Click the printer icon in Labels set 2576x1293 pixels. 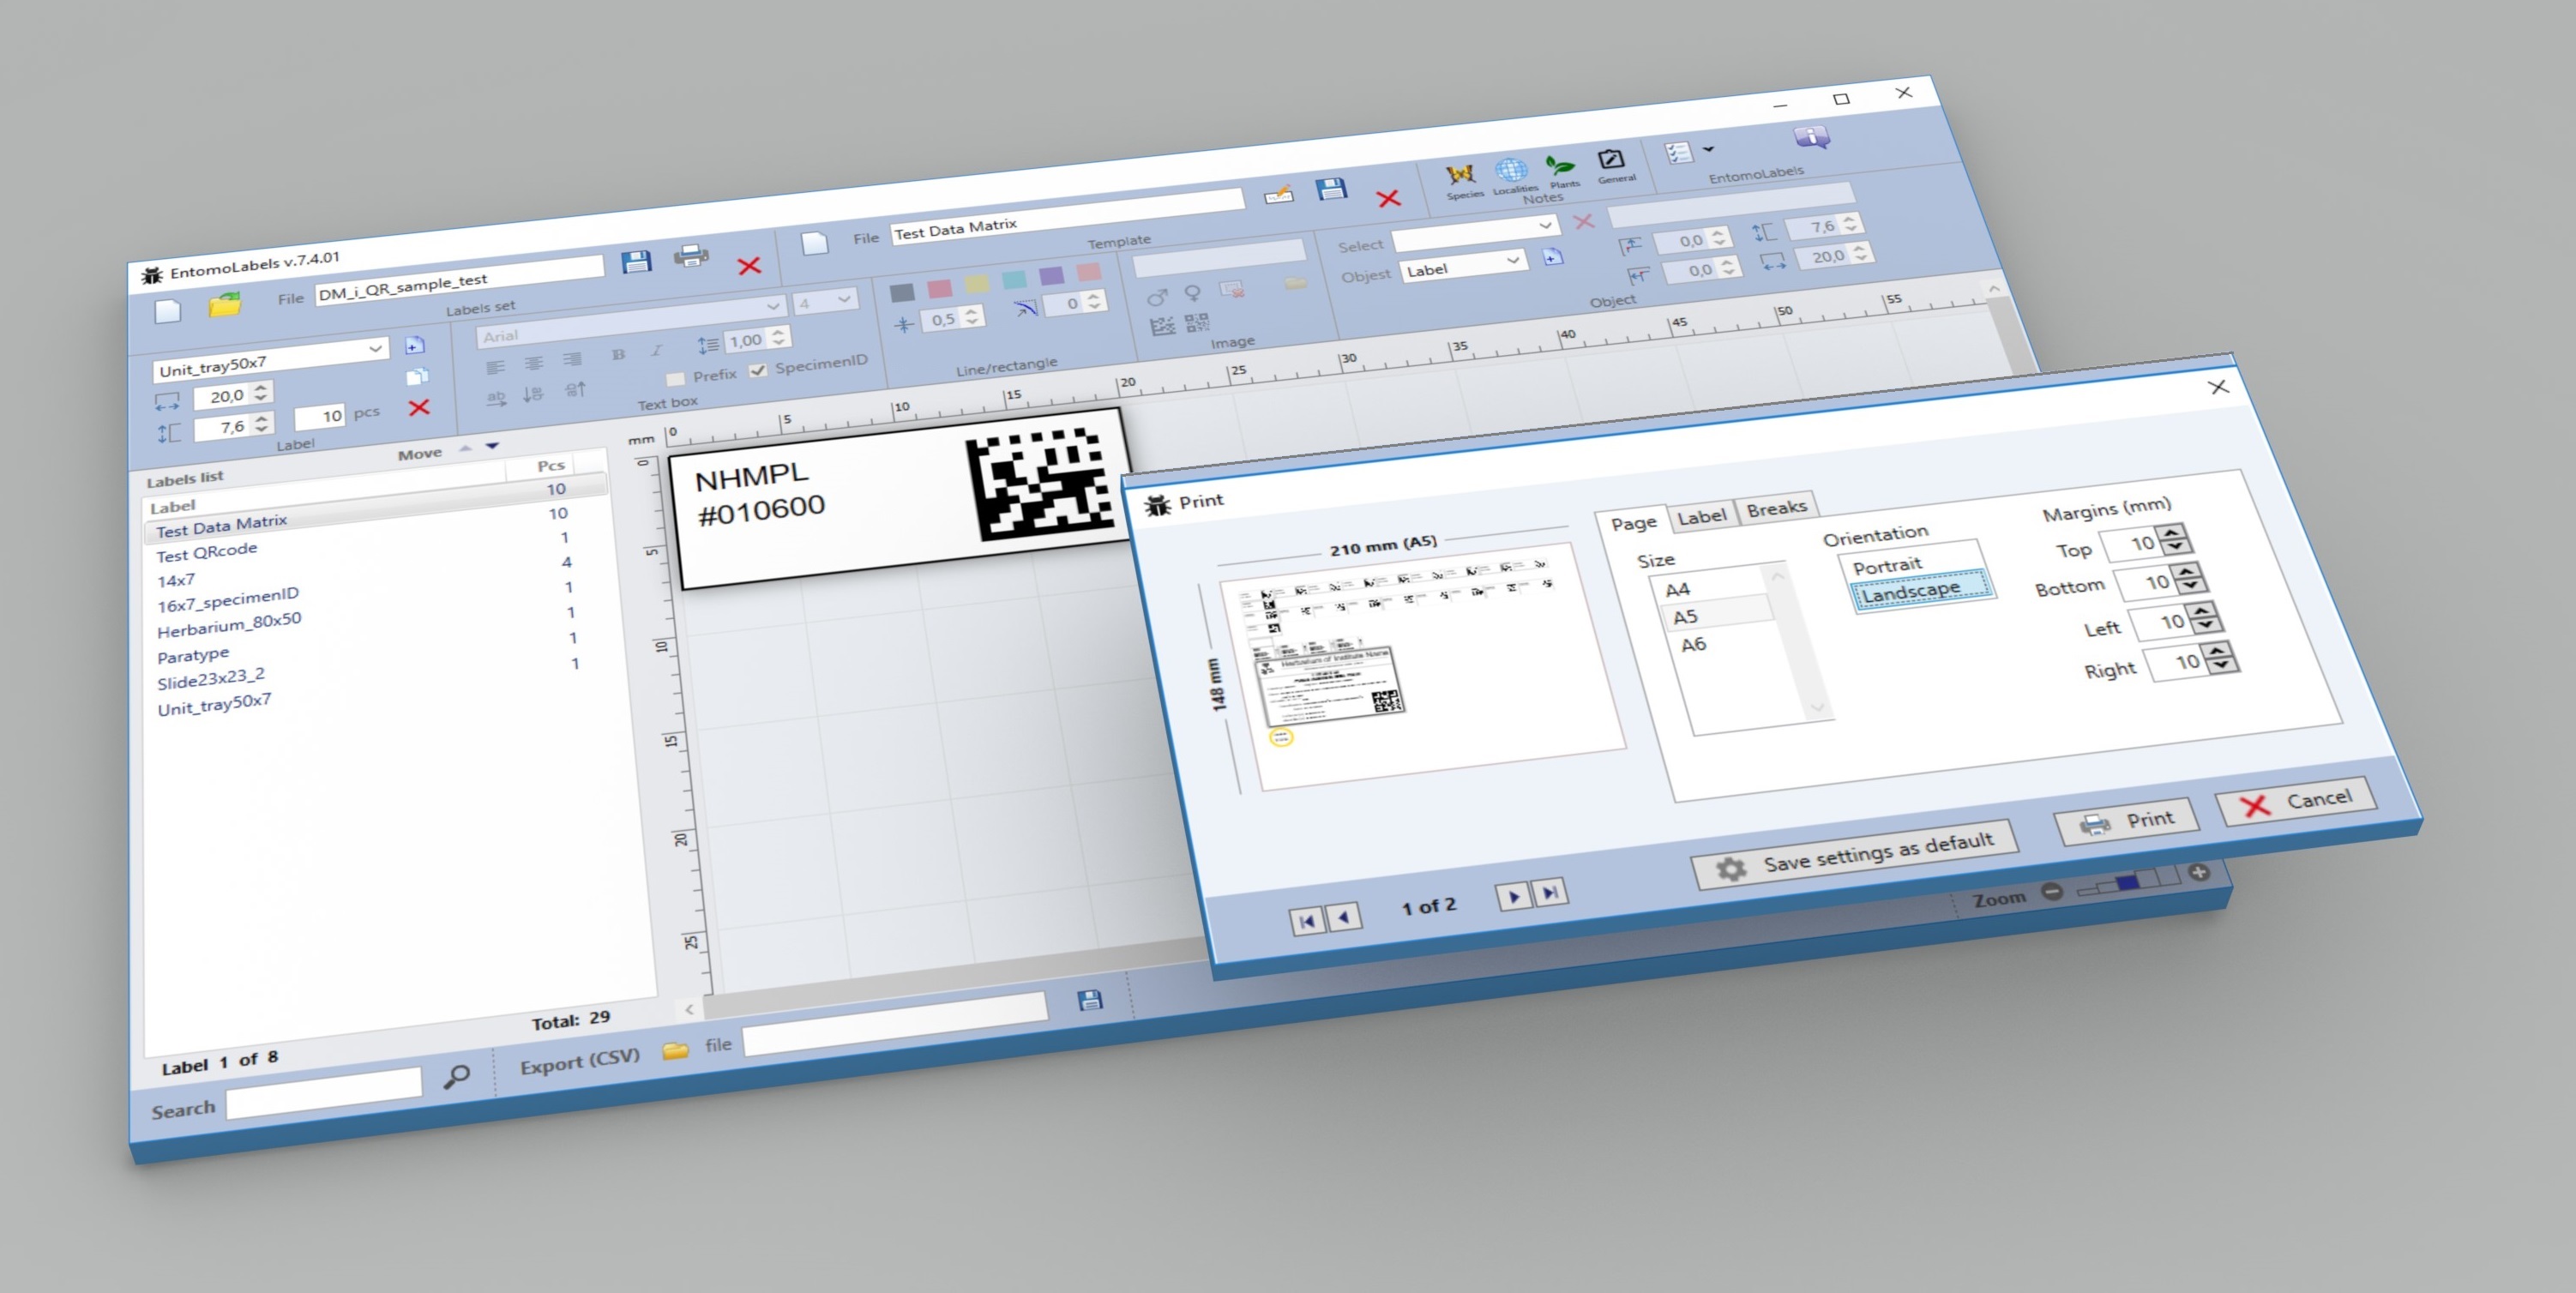(691, 256)
